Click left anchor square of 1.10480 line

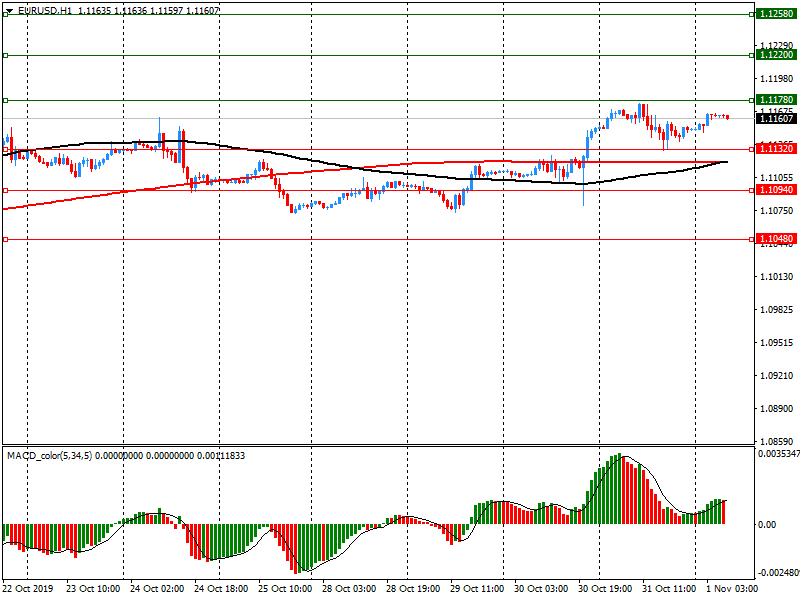(5, 239)
